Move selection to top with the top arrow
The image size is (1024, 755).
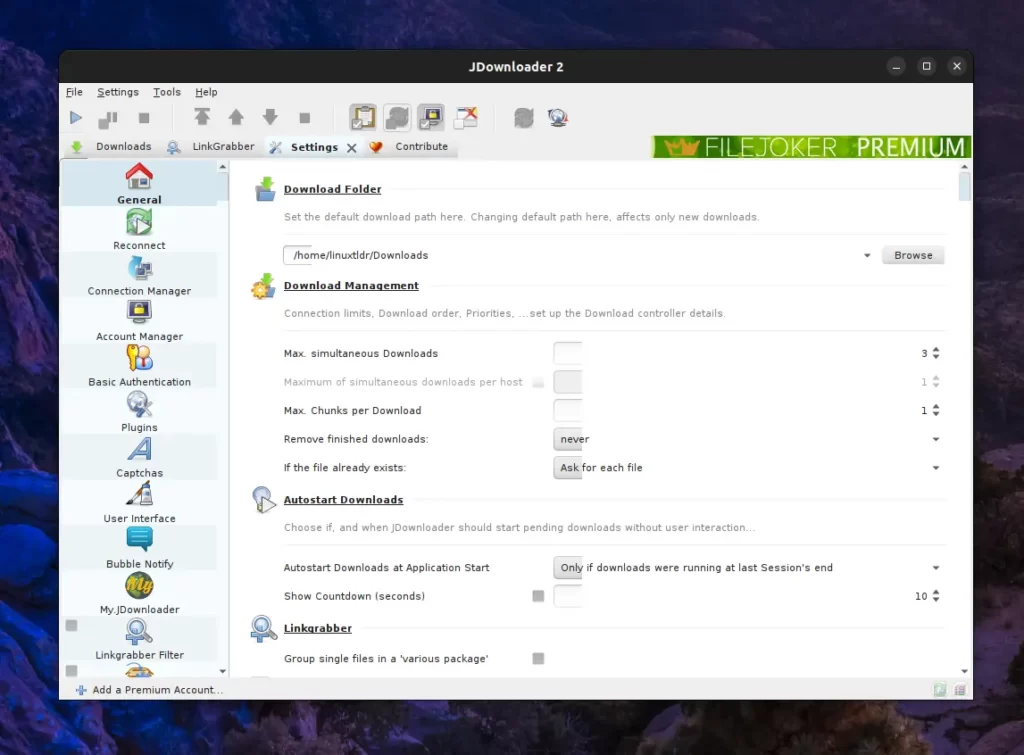point(202,117)
